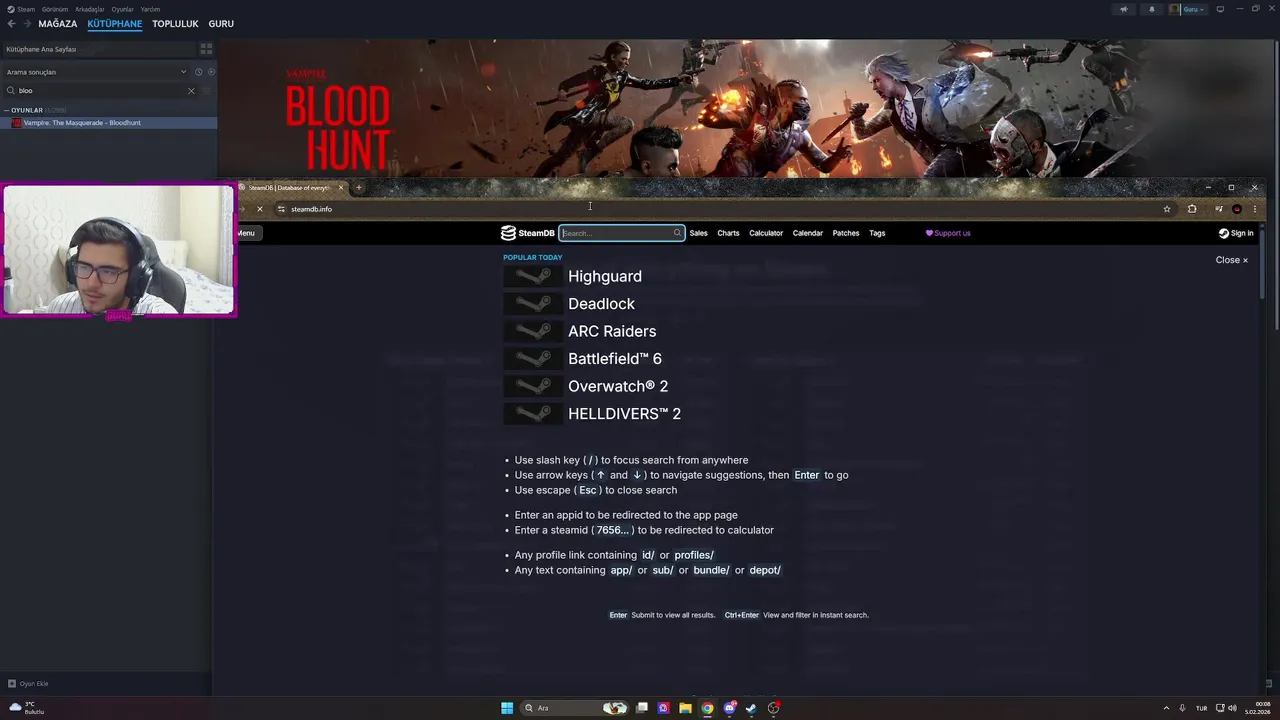Click the Steam library search field
The width and height of the screenshot is (1280, 720).
(x=100, y=91)
